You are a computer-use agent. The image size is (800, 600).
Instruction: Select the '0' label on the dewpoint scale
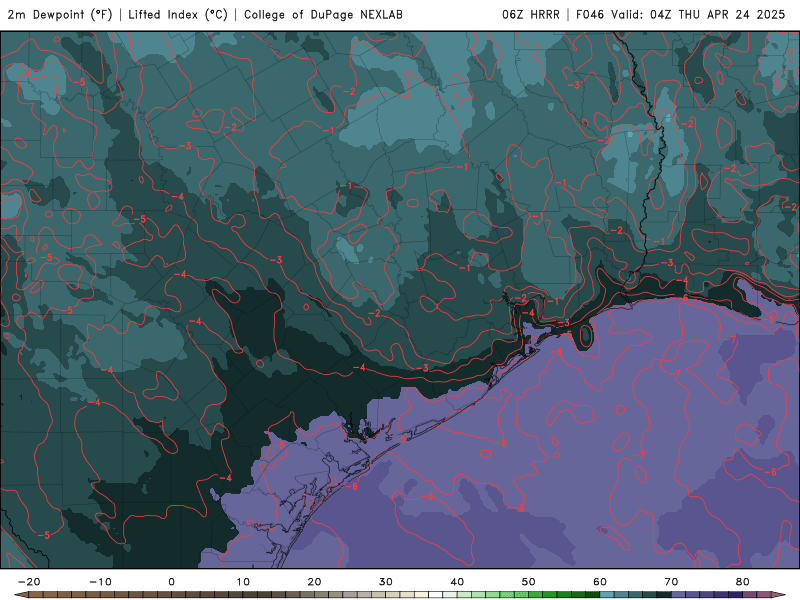[x=171, y=582]
